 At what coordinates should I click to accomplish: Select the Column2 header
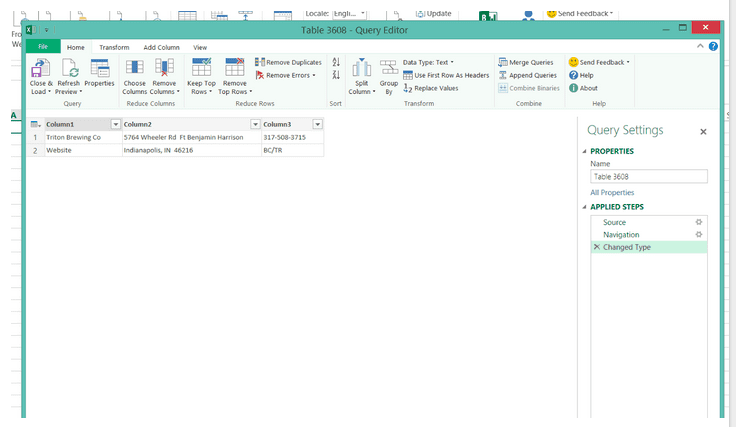pyautogui.click(x=186, y=124)
